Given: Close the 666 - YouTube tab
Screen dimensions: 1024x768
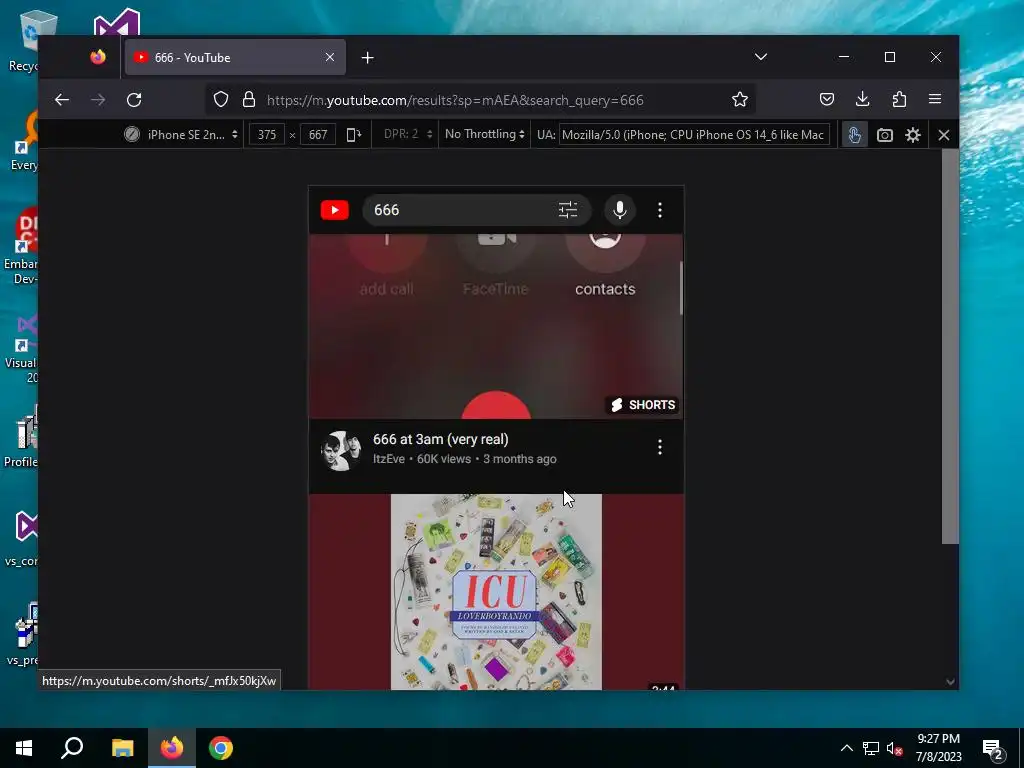Looking at the screenshot, I should click(330, 57).
